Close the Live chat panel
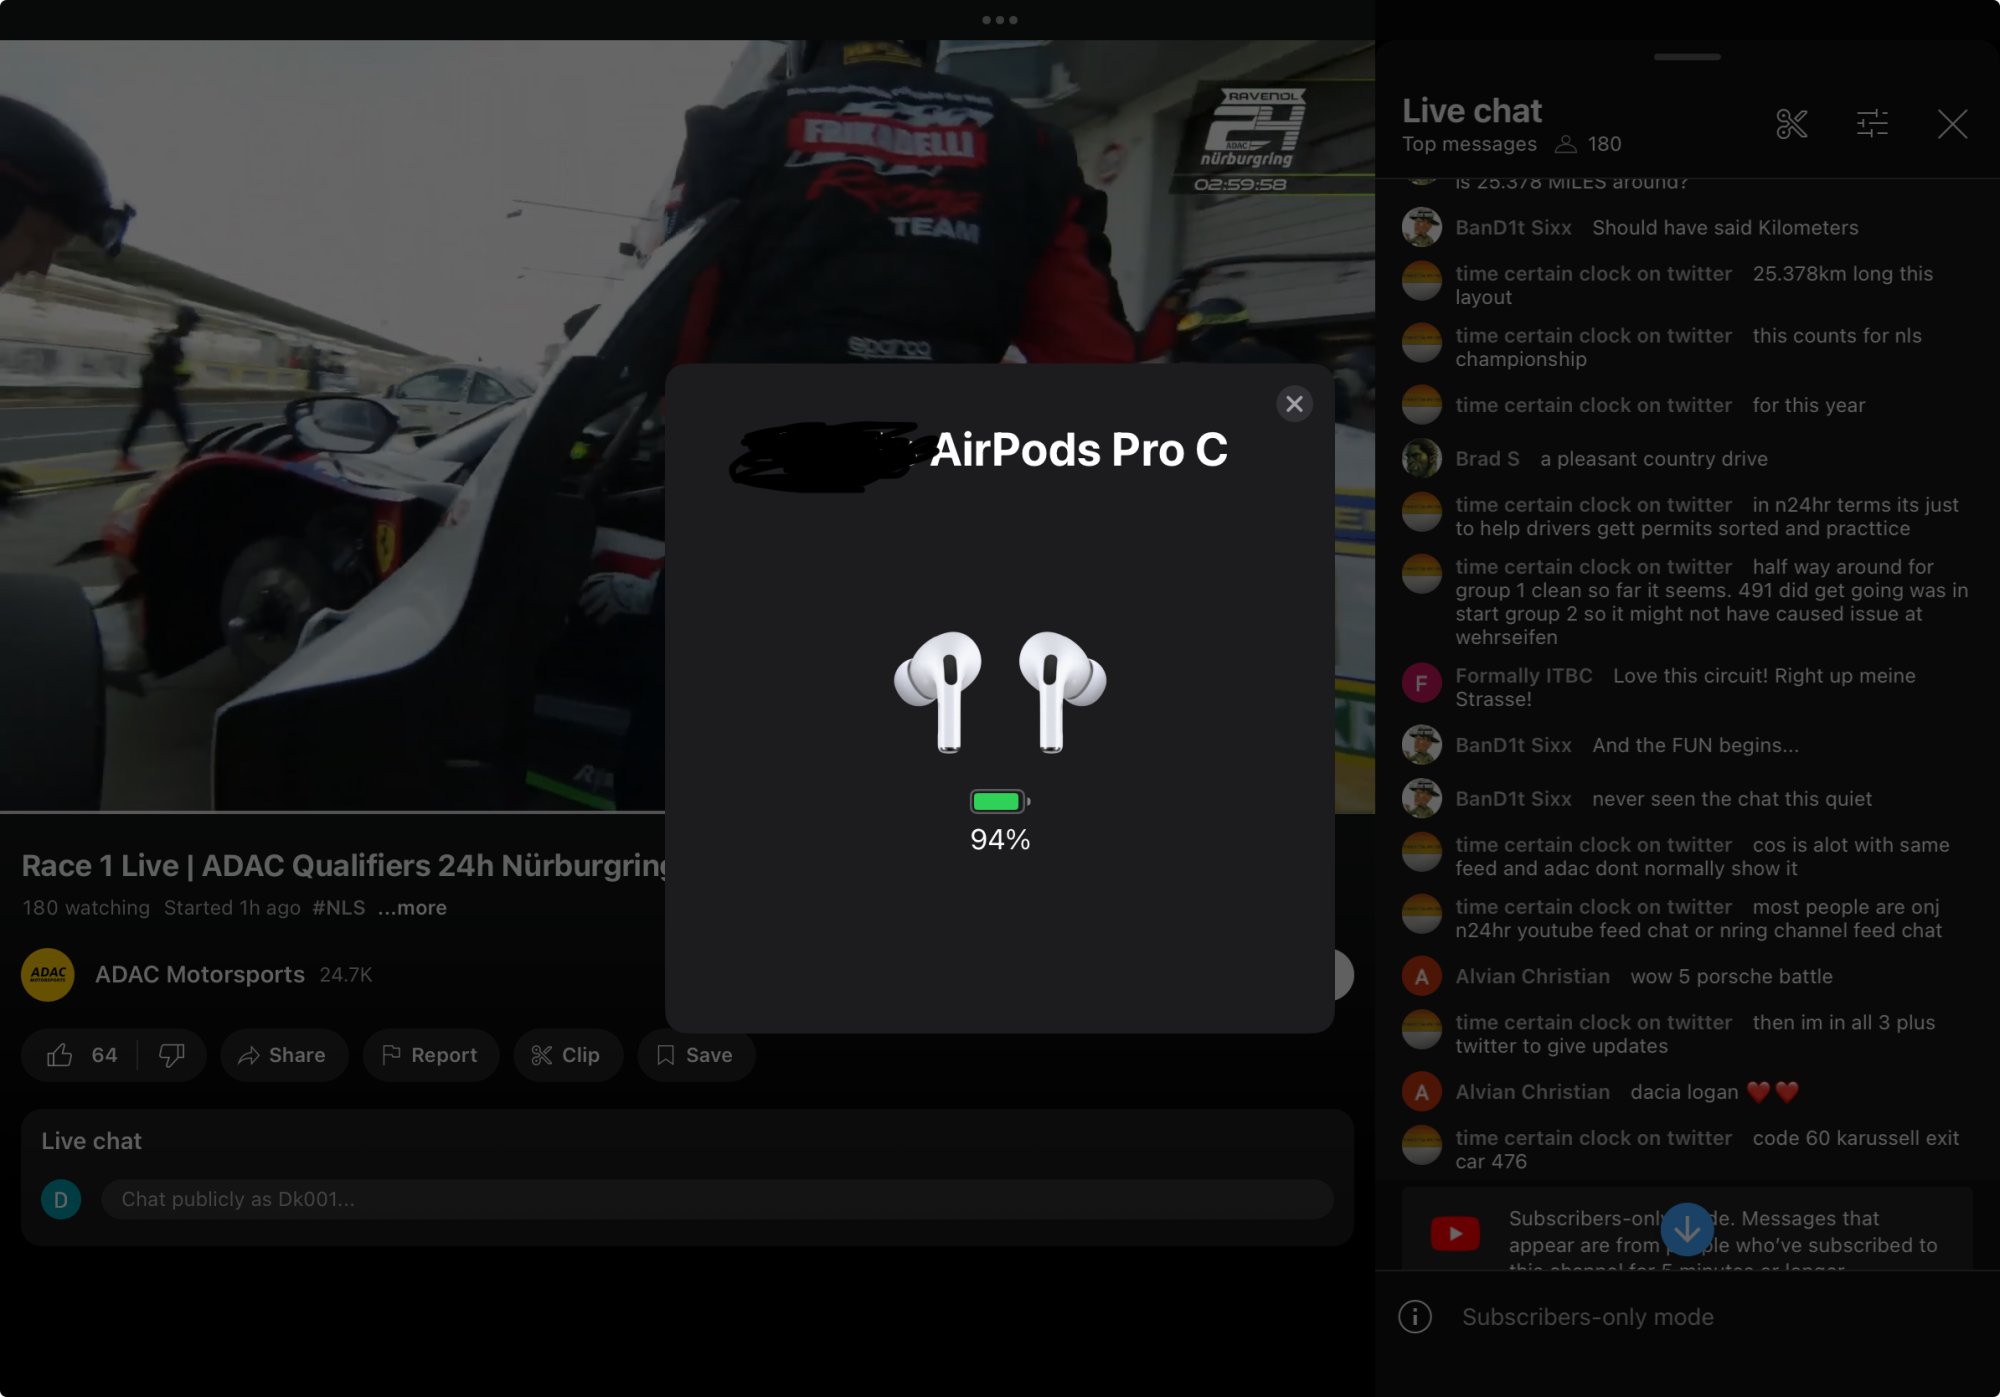Screen dimensions: 2000x1397 (1952, 124)
